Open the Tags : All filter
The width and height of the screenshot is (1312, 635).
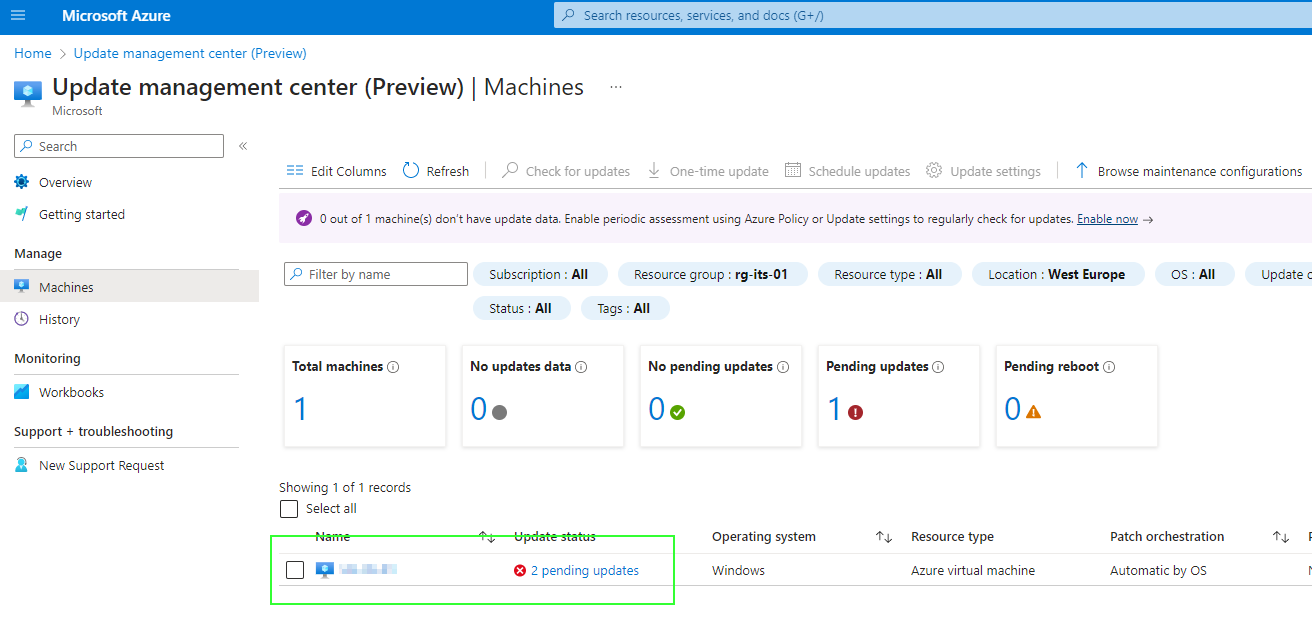coord(625,308)
